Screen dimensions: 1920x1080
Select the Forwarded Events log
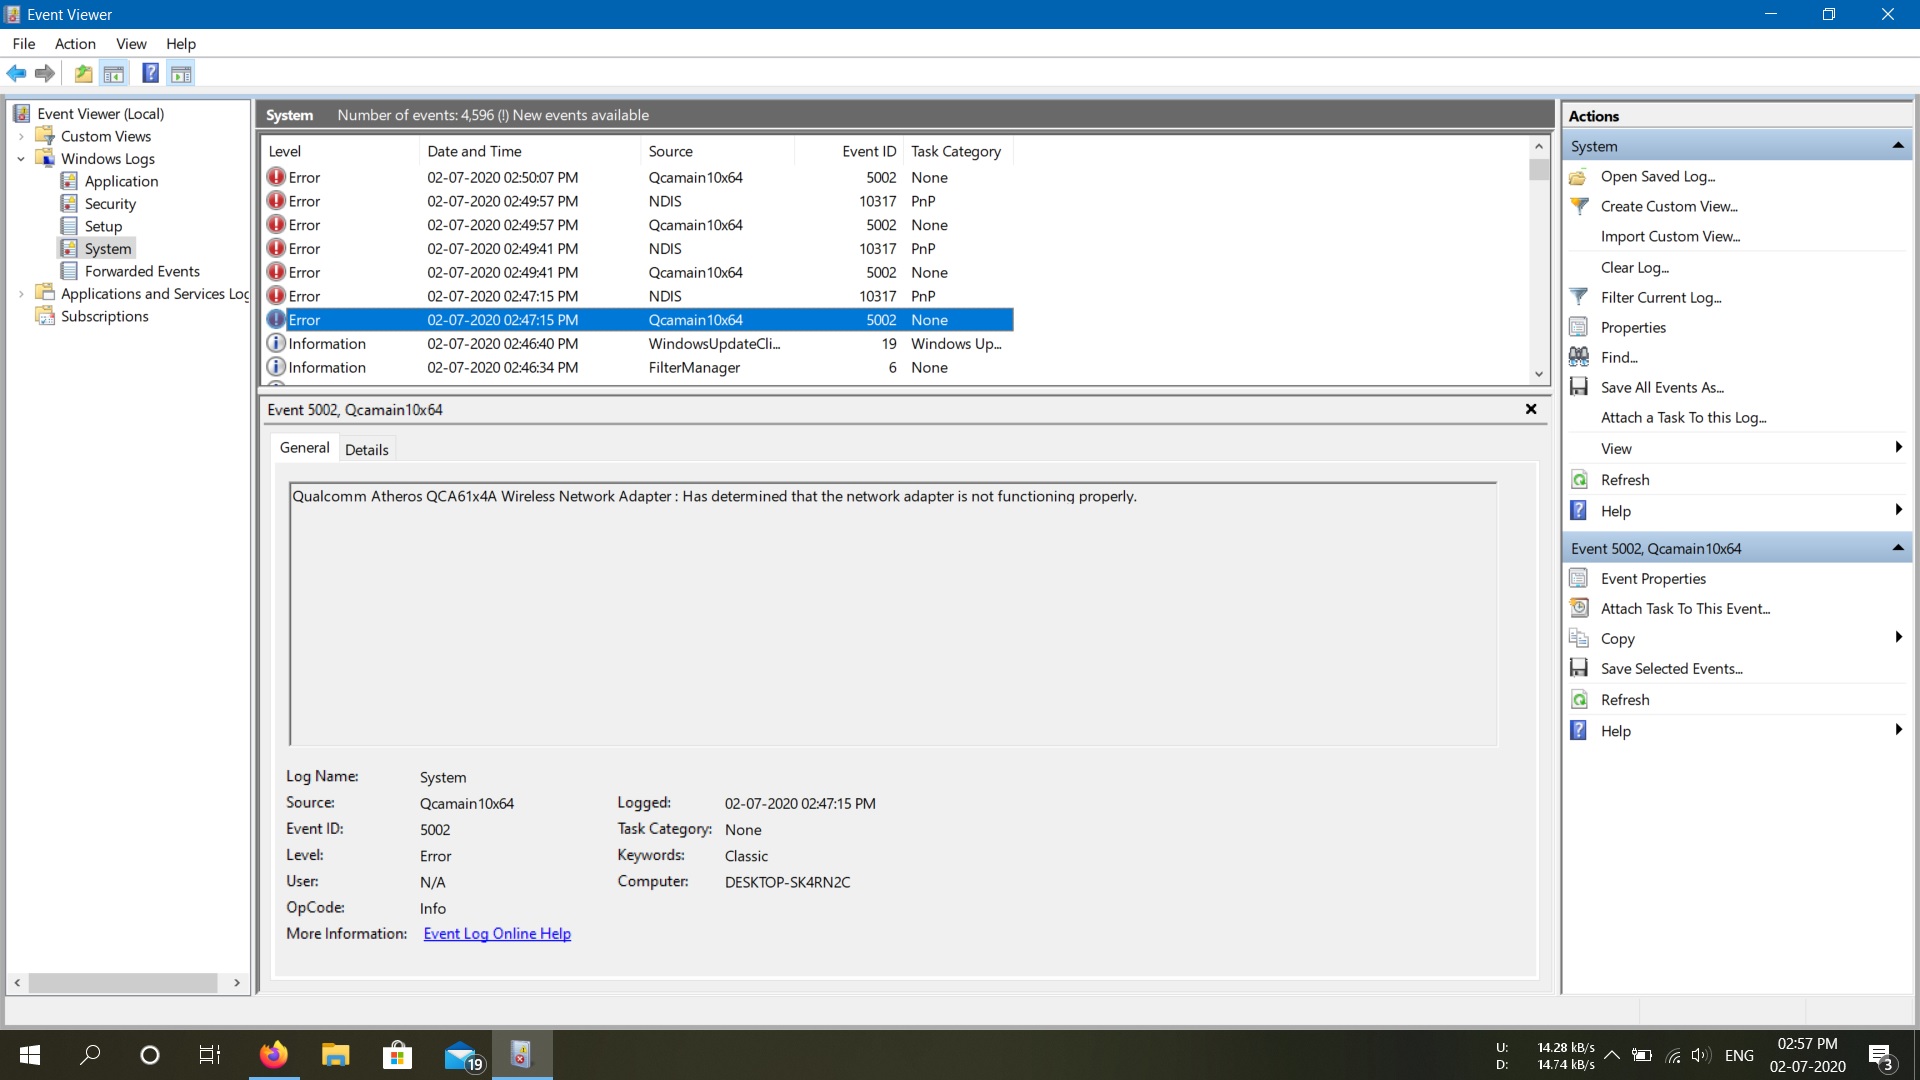point(142,271)
